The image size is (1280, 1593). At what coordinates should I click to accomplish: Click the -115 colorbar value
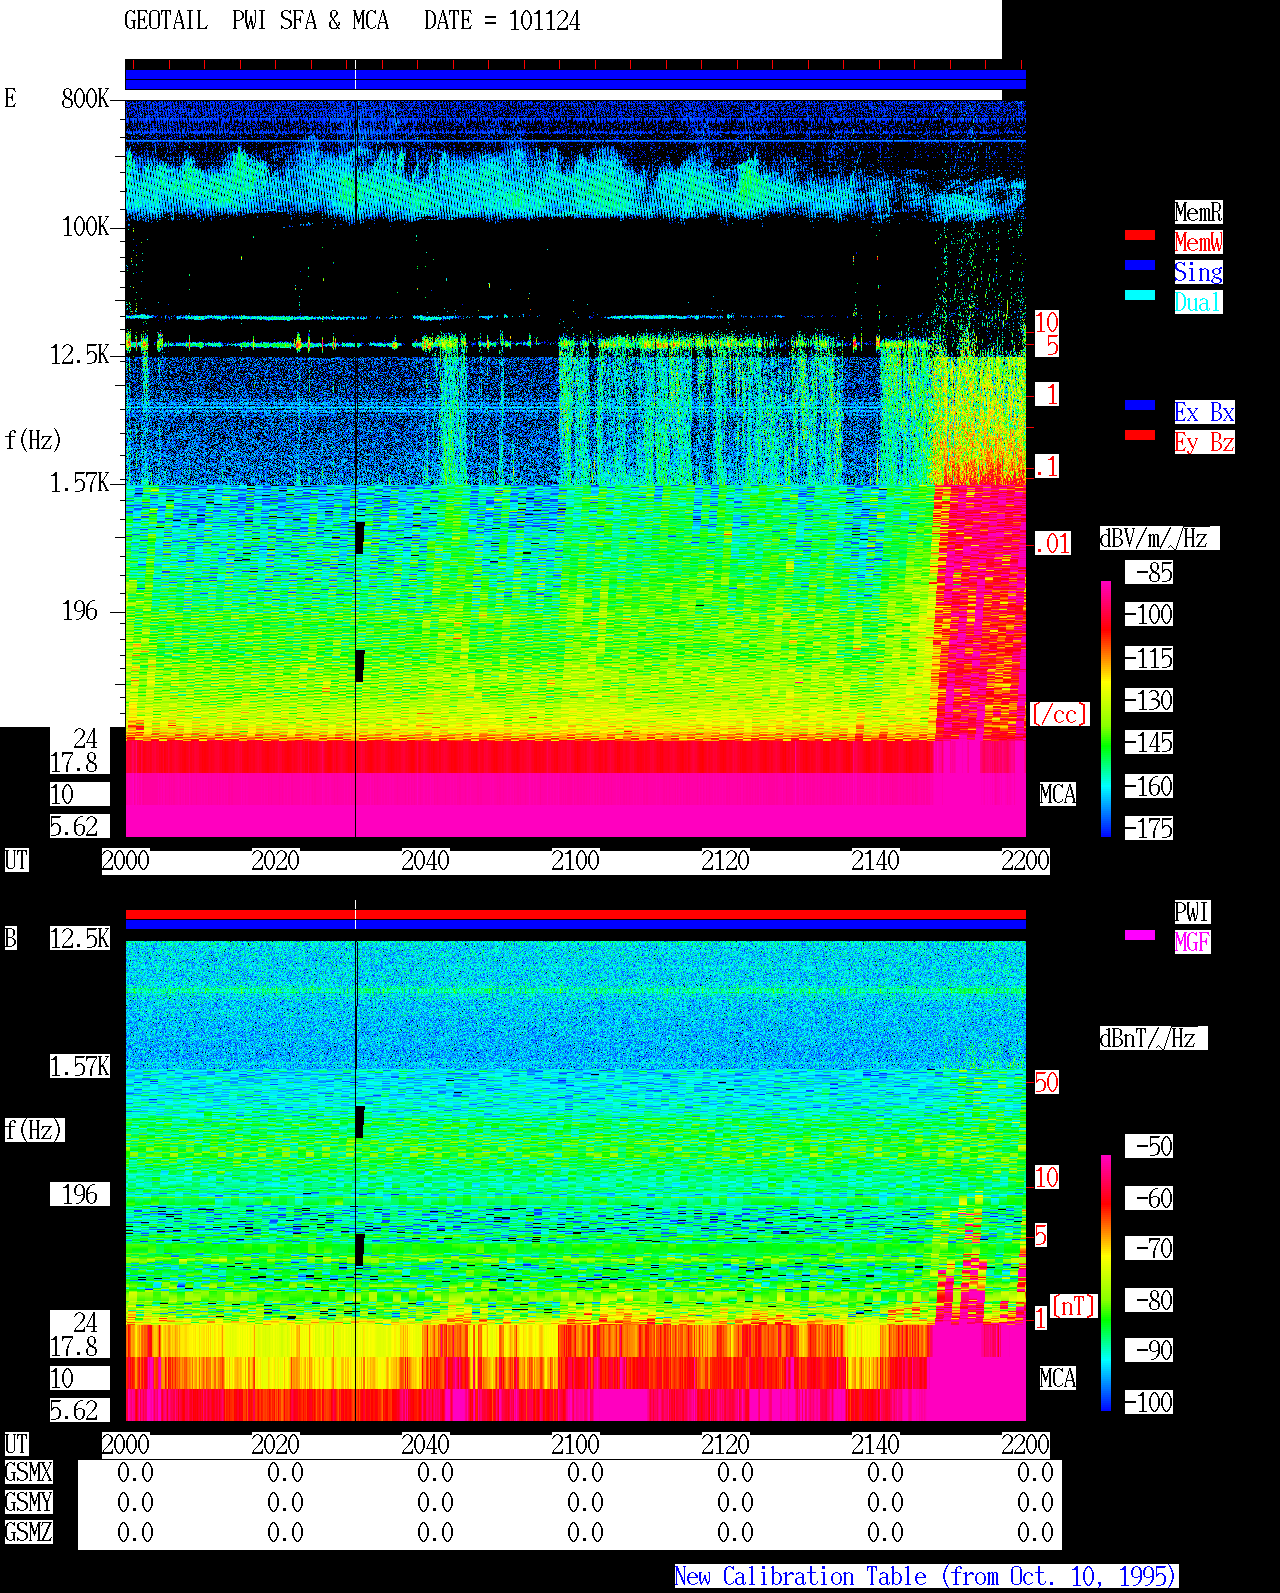tap(1149, 658)
